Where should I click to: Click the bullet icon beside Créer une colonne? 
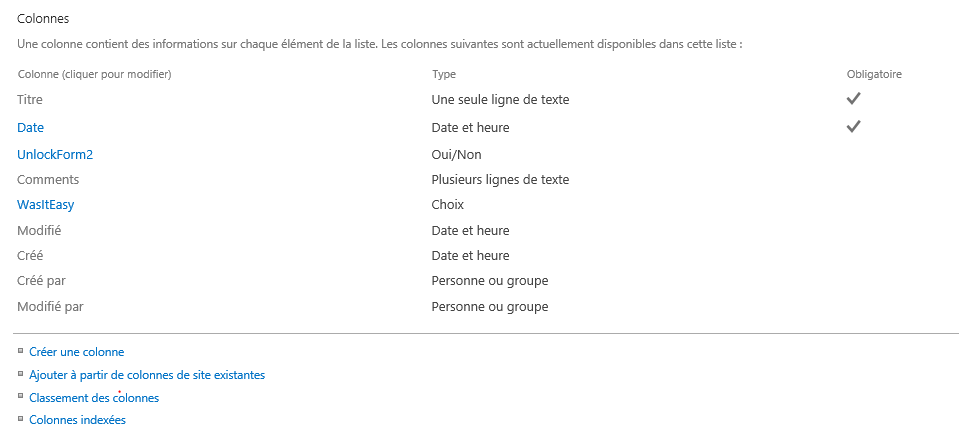pyautogui.click(x=20, y=351)
